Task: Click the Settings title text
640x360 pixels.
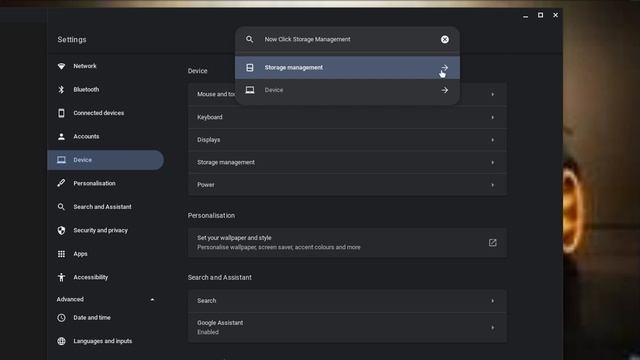Action: tap(72, 40)
